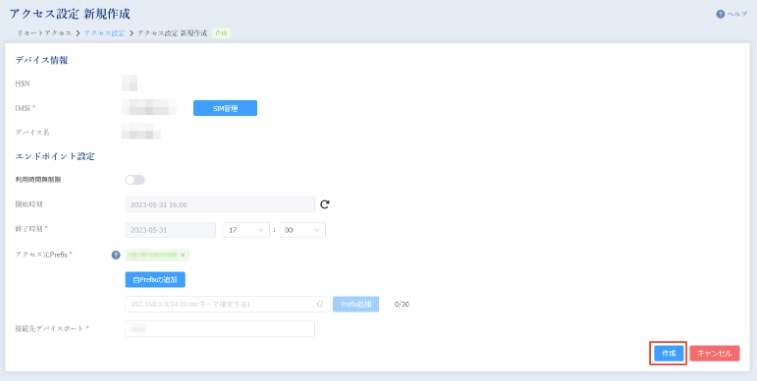Open the help icon at top right

(720, 14)
